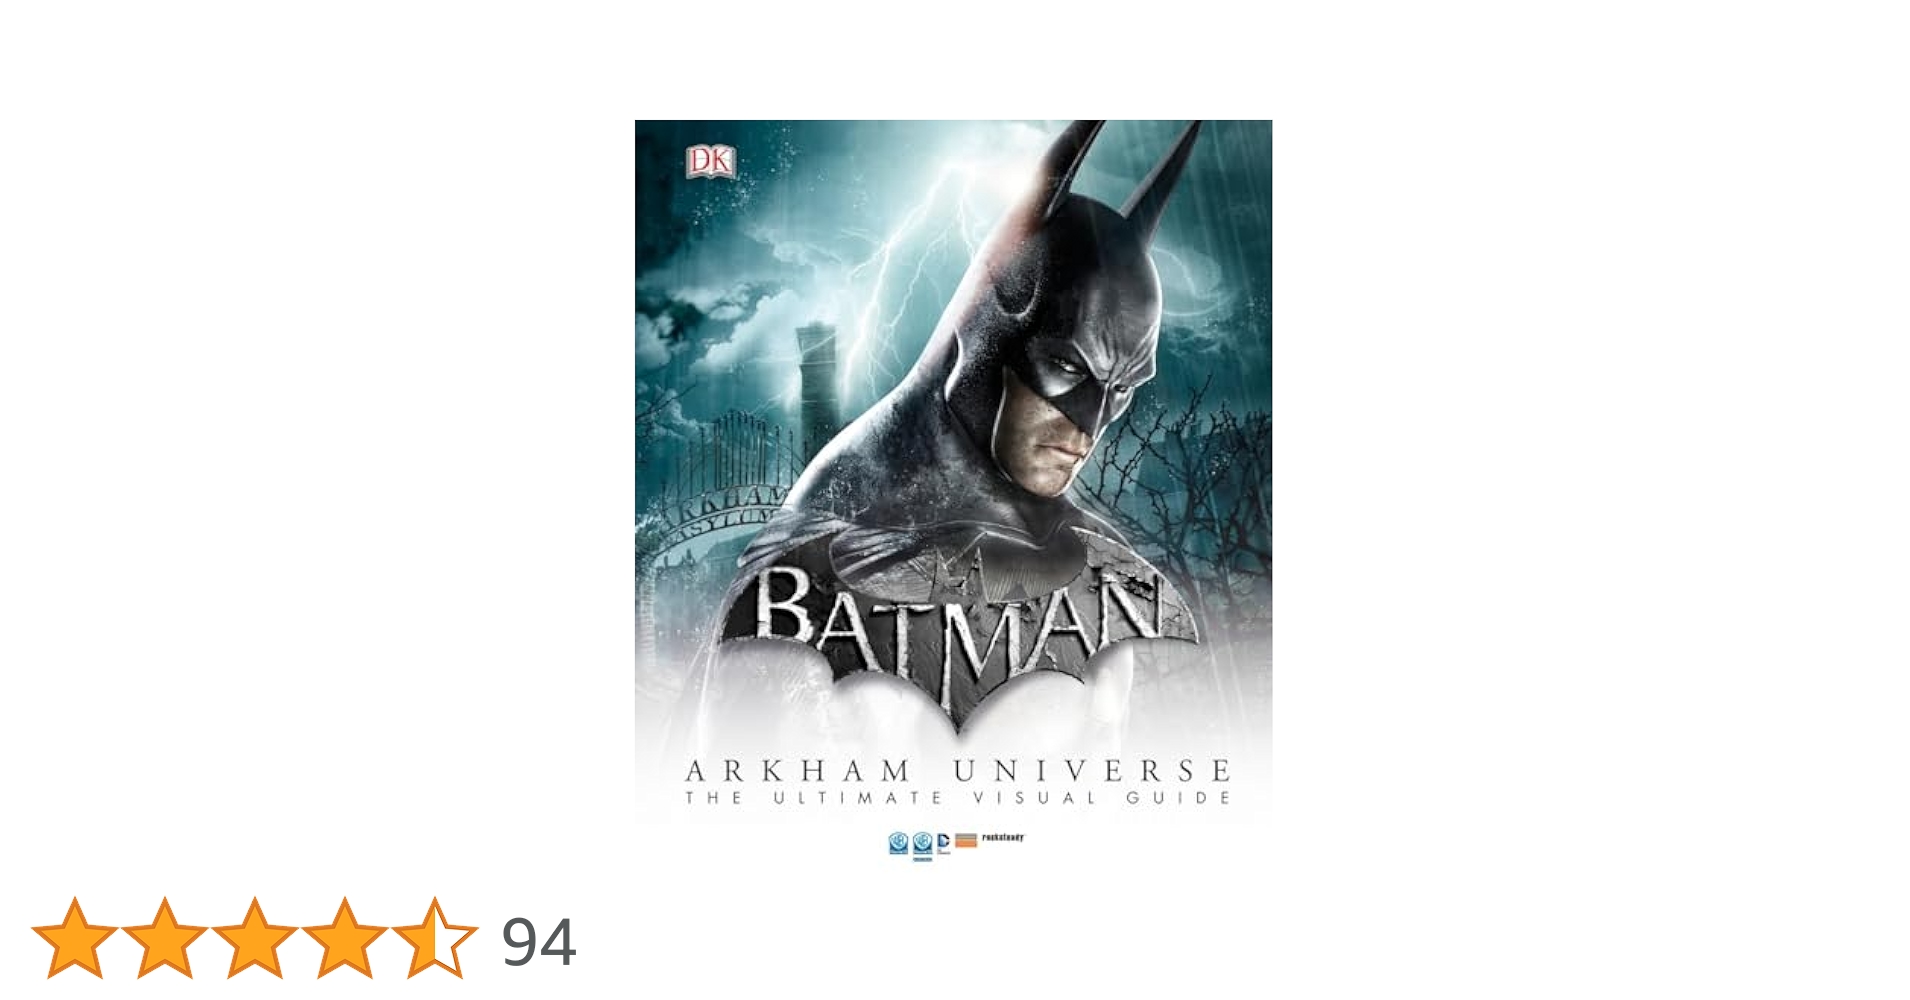Click the orange striped Rocksteady emblem

pos(966,841)
